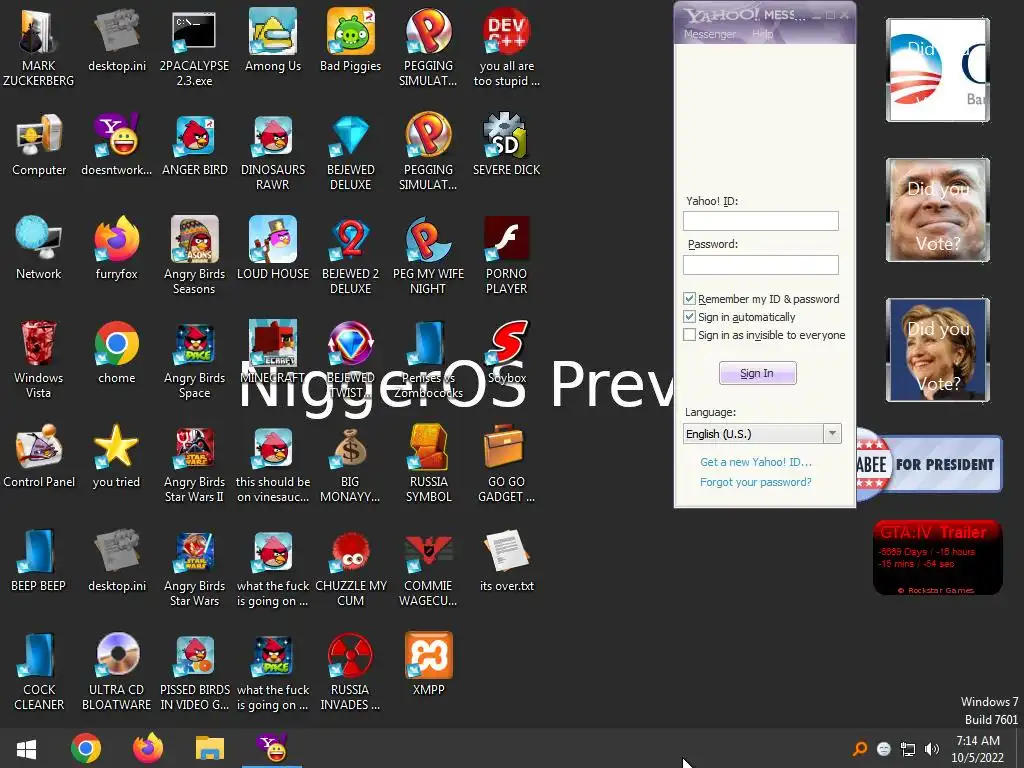Click the Sign In button

pos(758,373)
